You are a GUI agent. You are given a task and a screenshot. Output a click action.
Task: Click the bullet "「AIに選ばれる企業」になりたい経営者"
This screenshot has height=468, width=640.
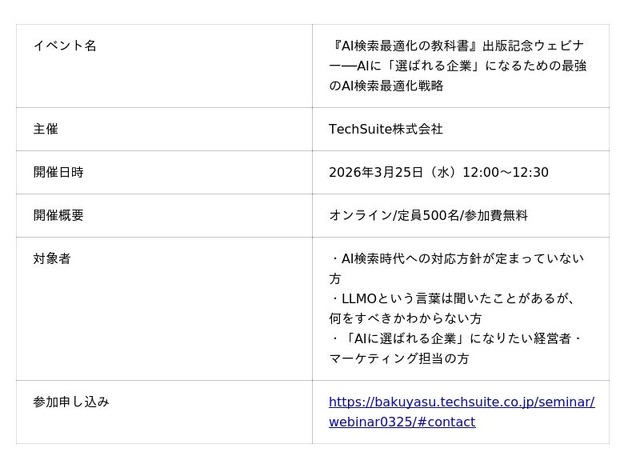(x=455, y=339)
